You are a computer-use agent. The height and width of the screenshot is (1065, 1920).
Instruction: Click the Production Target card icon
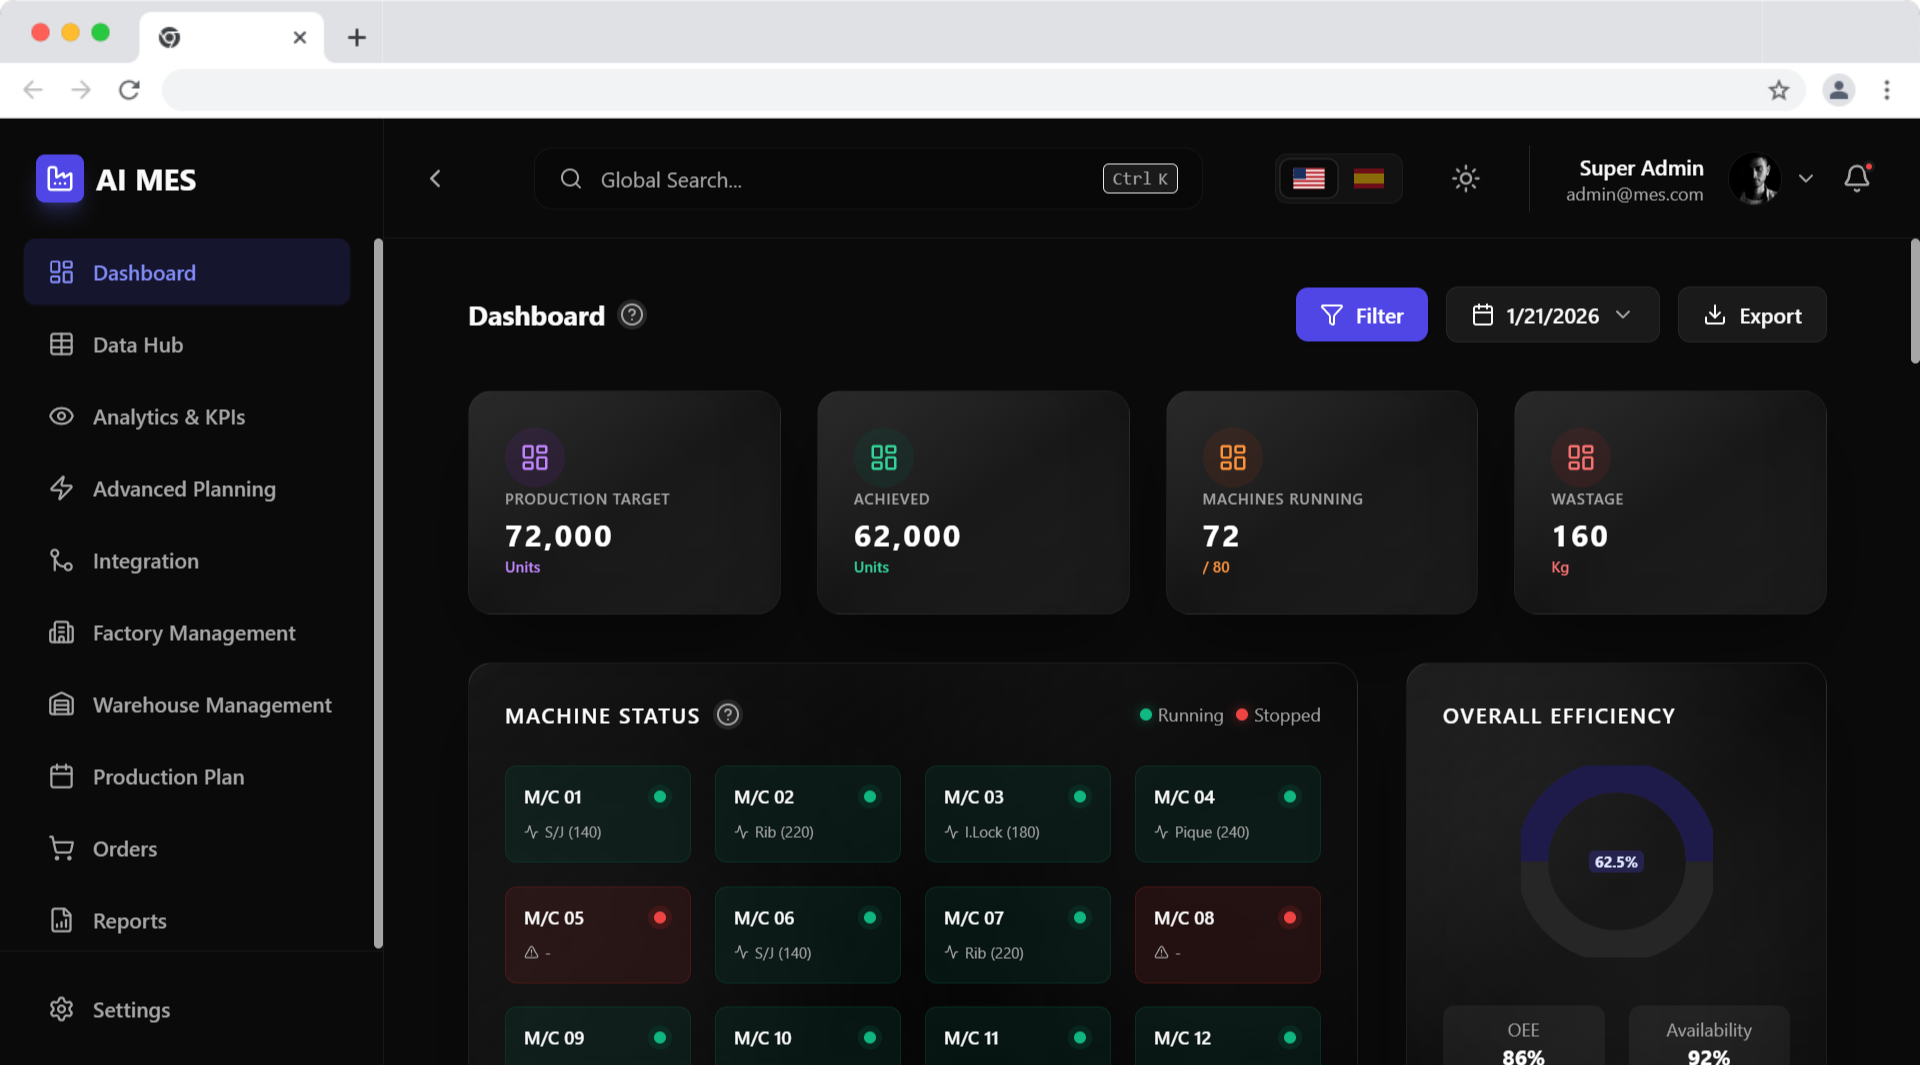click(535, 457)
